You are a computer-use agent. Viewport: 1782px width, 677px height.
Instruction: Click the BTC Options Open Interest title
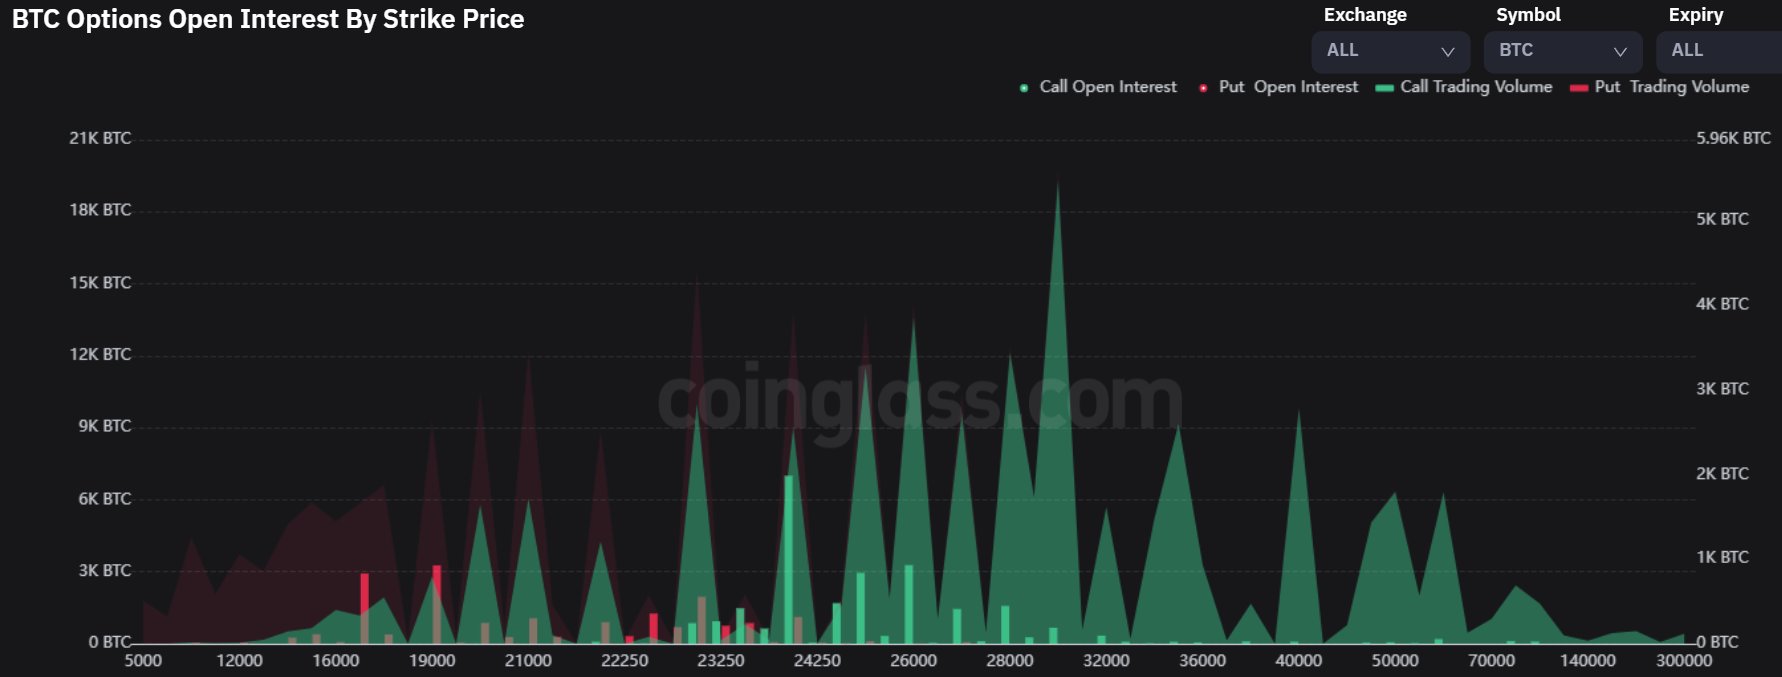pyautogui.click(x=268, y=19)
